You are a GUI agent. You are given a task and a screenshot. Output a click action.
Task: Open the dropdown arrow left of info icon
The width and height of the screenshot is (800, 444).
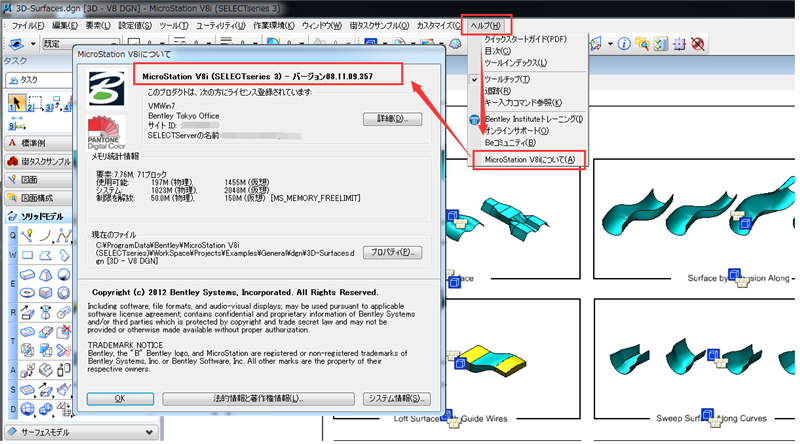(610, 44)
